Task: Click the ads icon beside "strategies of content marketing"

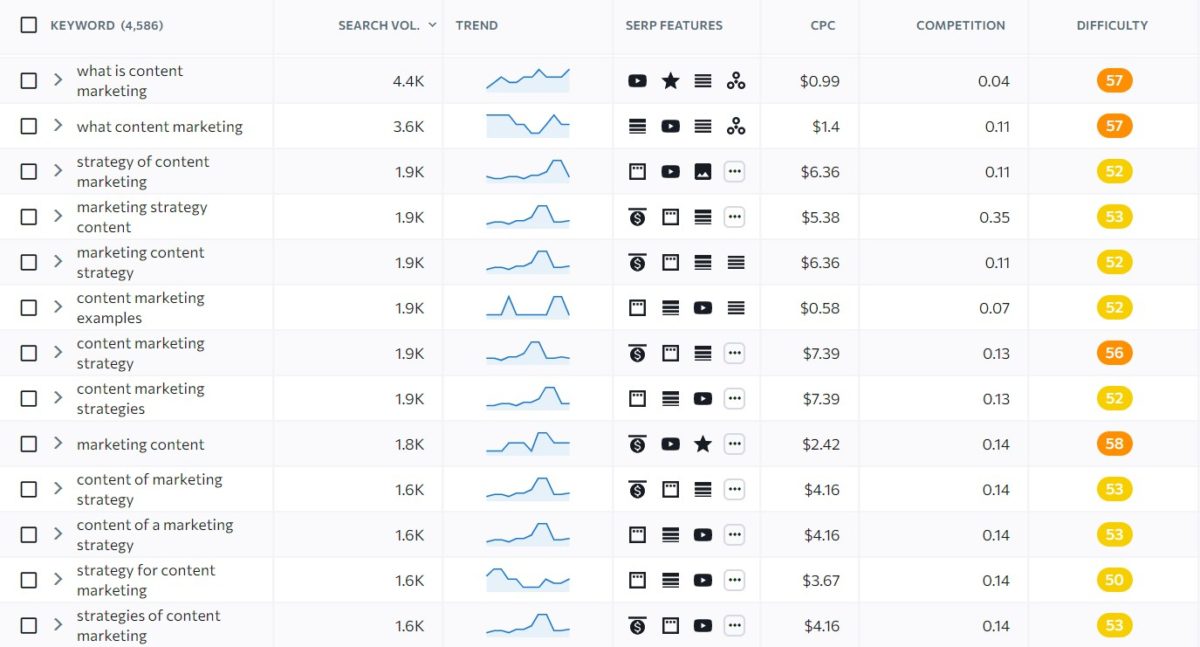Action: [x=637, y=624]
